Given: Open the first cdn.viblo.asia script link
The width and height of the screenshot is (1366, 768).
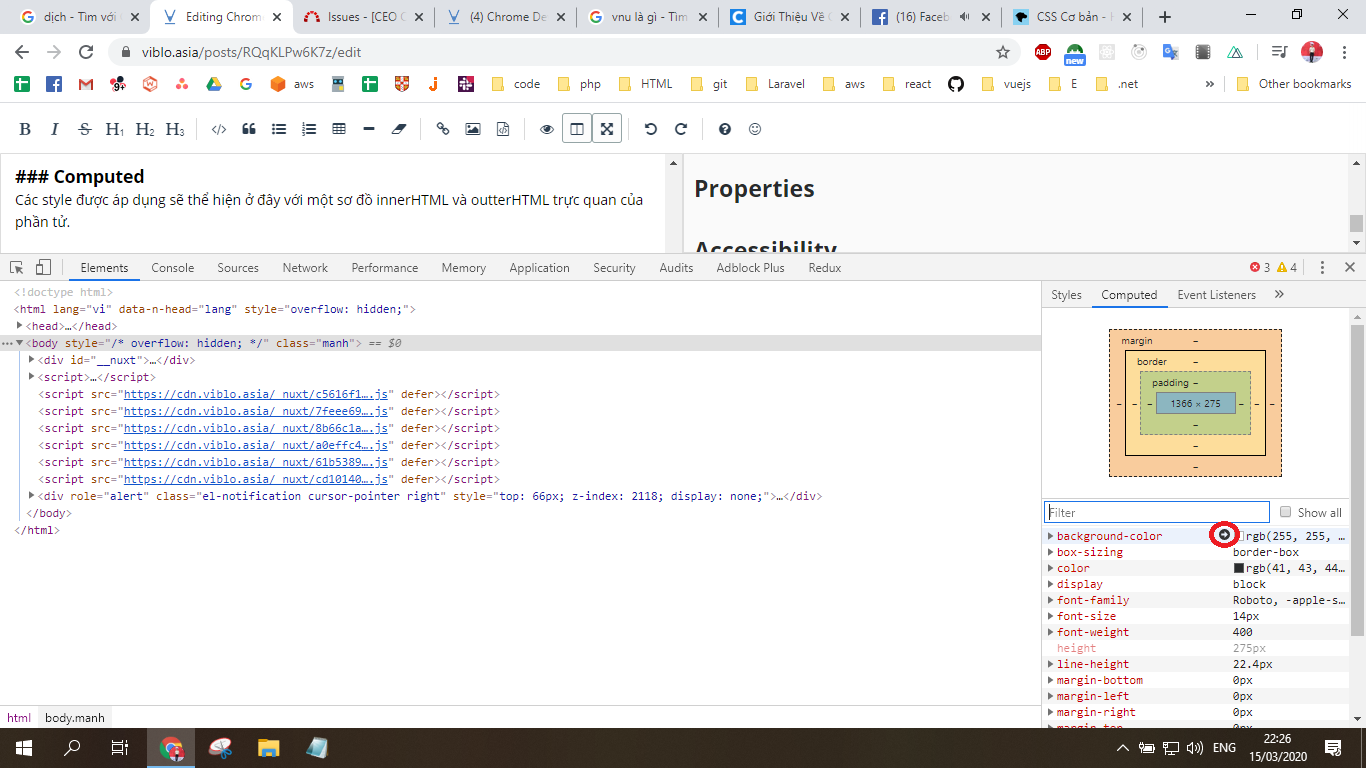Looking at the screenshot, I should pyautogui.click(x=255, y=394).
